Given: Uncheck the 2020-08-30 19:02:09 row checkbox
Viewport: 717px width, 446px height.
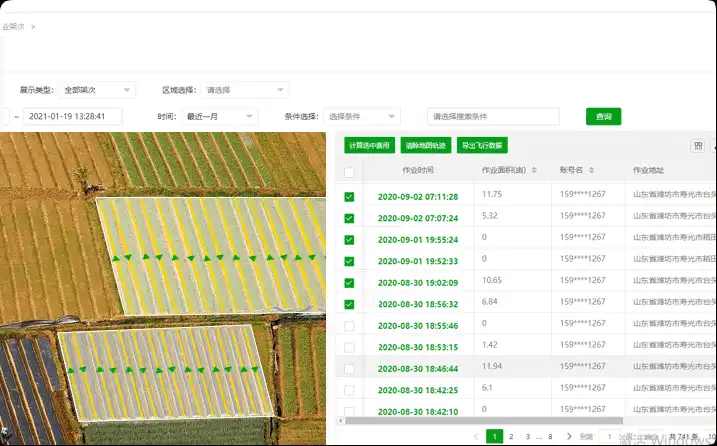Looking at the screenshot, I should 349,283.
